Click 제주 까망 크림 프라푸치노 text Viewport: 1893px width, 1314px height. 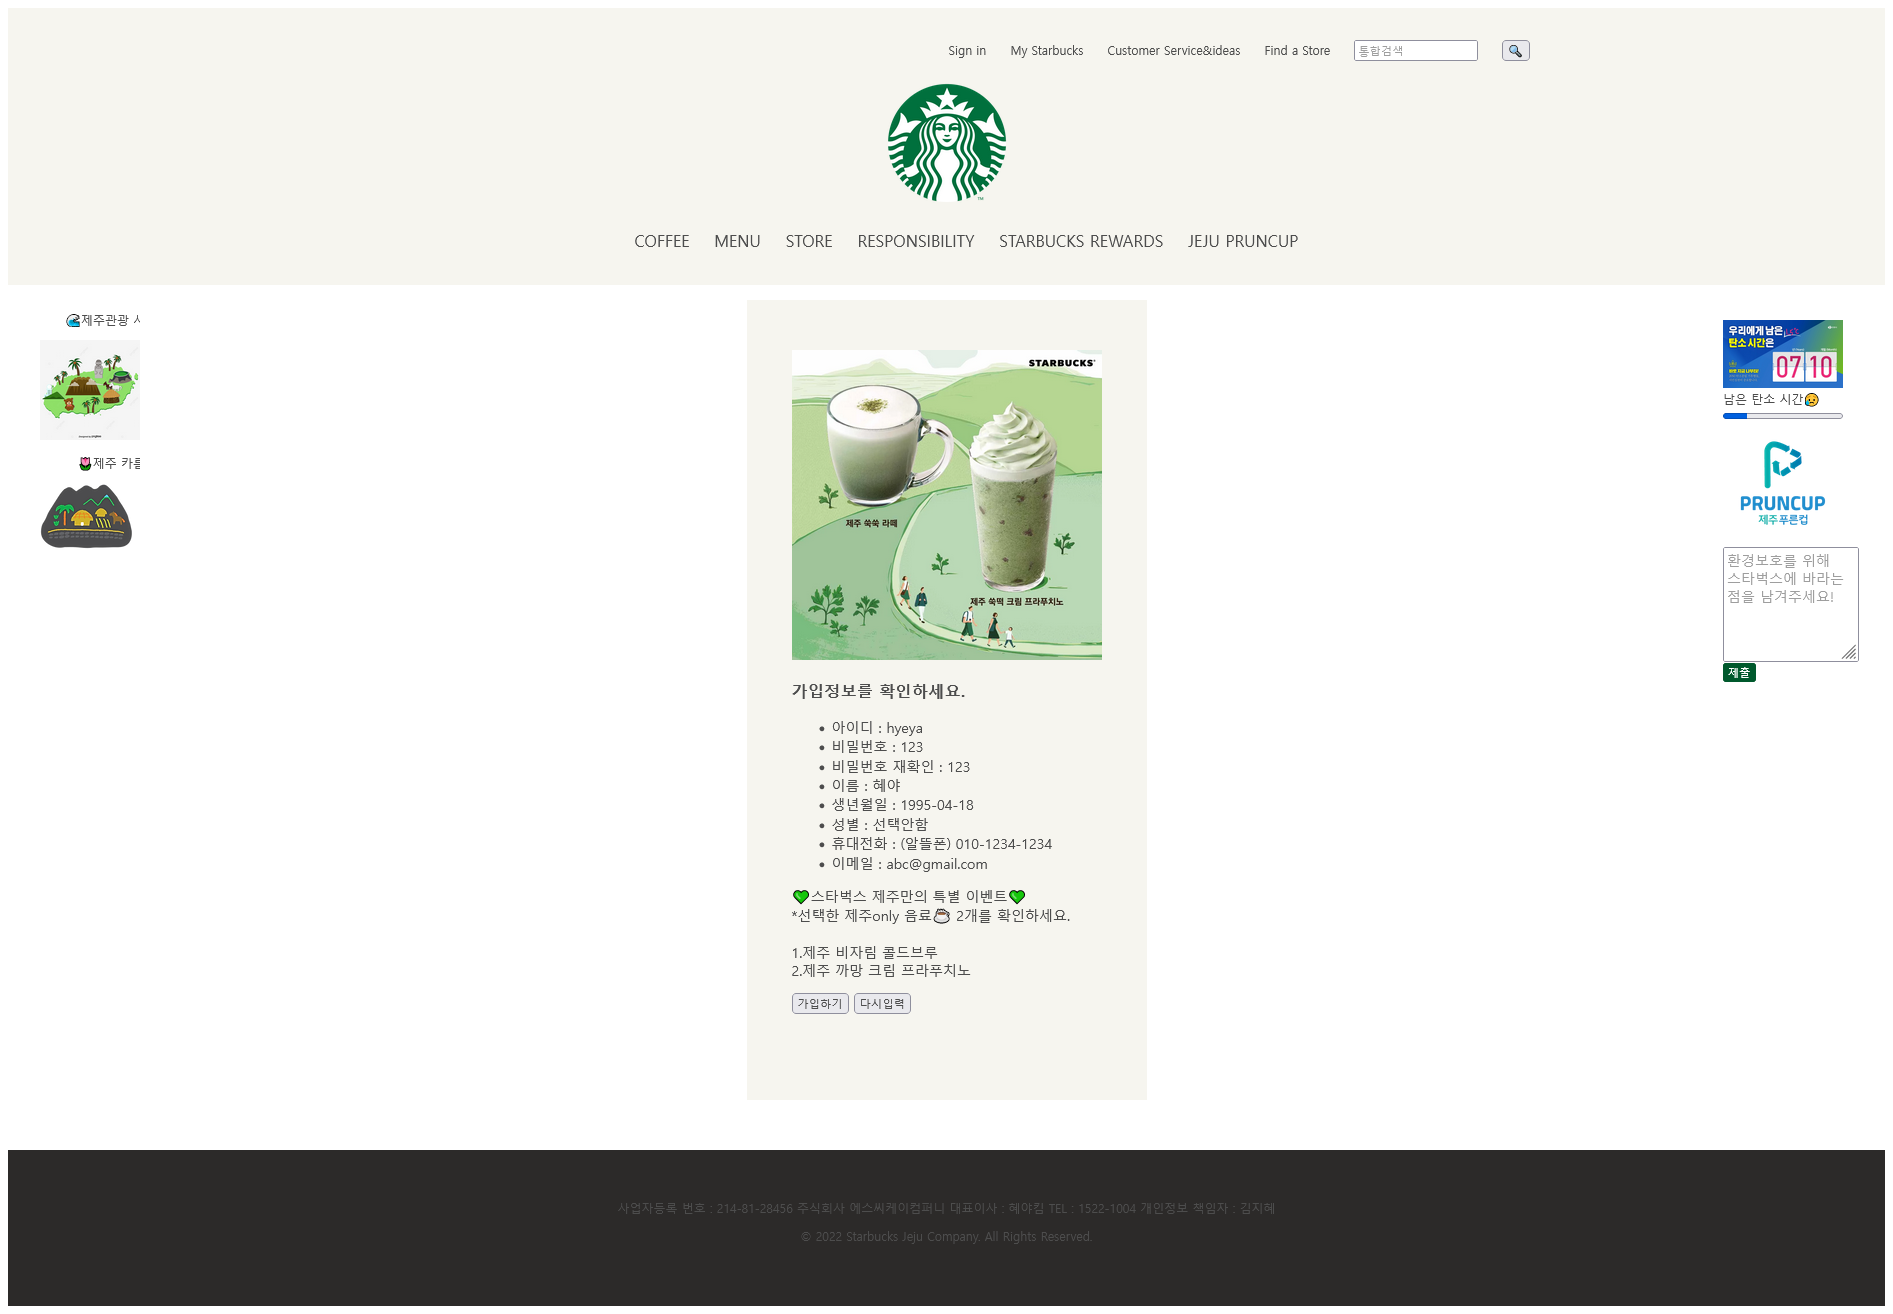click(881, 970)
